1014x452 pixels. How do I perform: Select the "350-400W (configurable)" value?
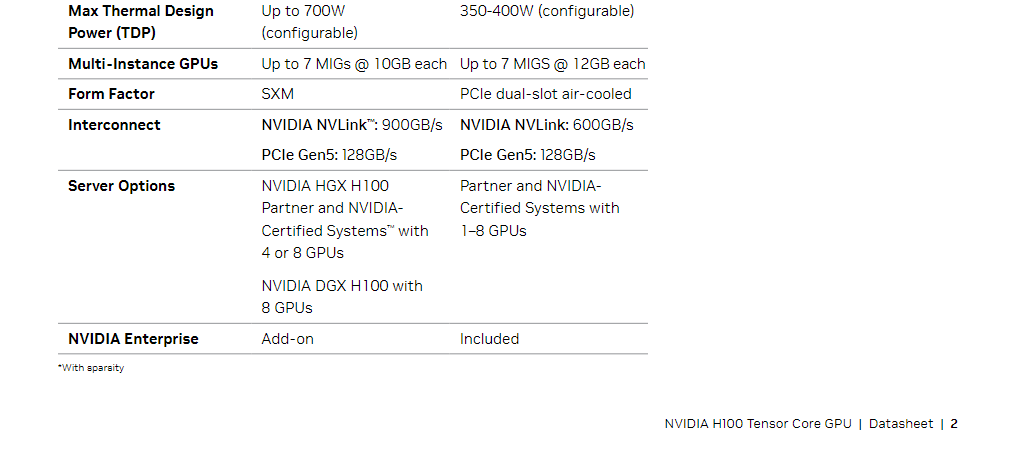[x=546, y=12]
